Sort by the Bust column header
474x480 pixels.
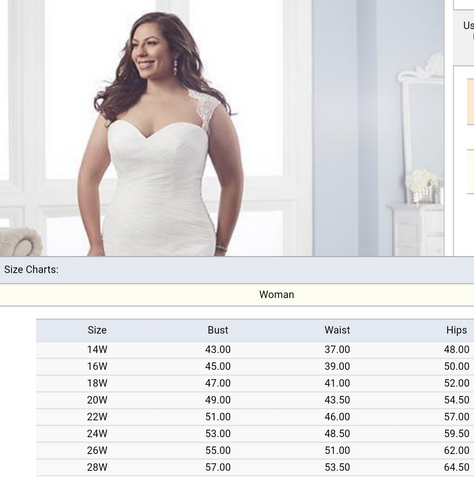(218, 330)
